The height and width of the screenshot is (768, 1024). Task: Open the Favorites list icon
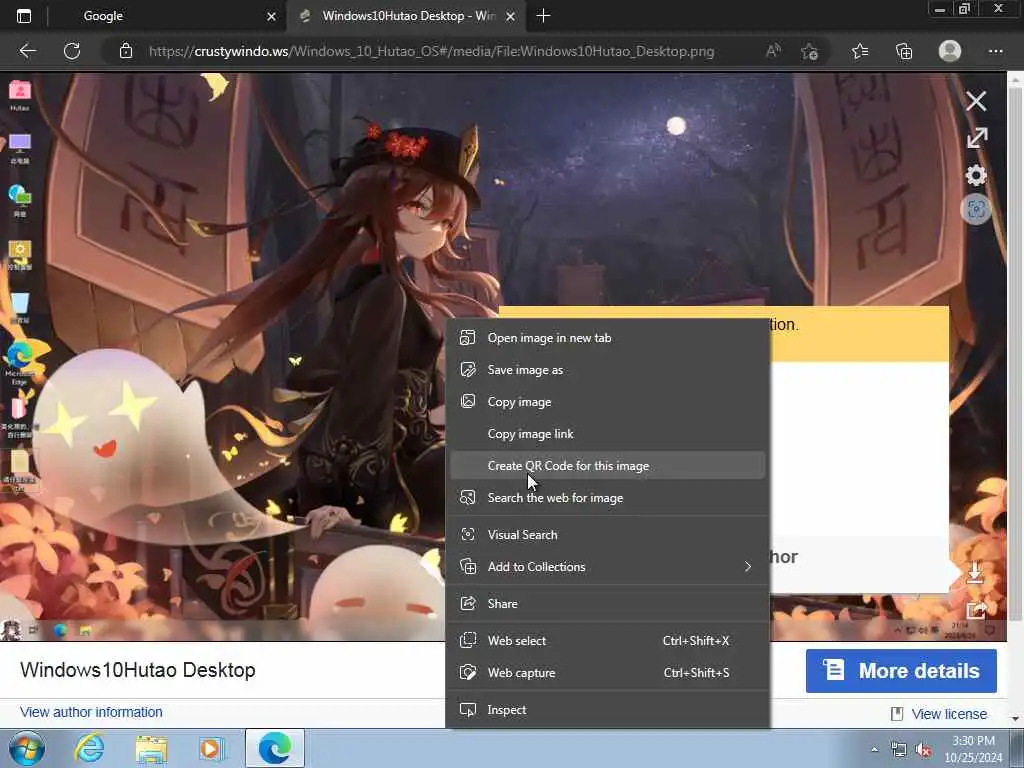point(860,51)
